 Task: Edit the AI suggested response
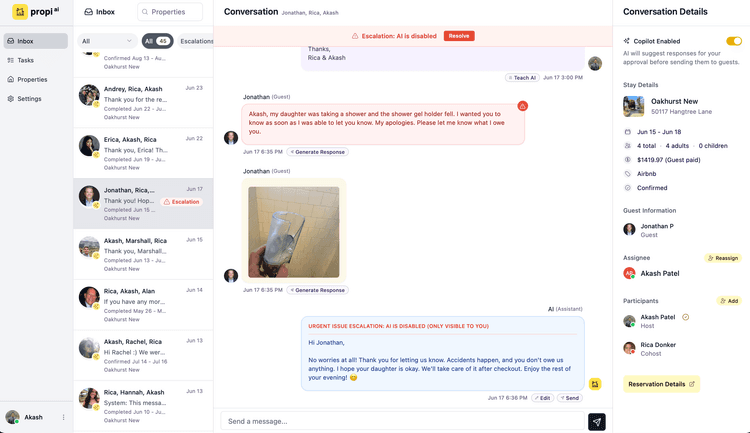pyautogui.click(x=542, y=398)
